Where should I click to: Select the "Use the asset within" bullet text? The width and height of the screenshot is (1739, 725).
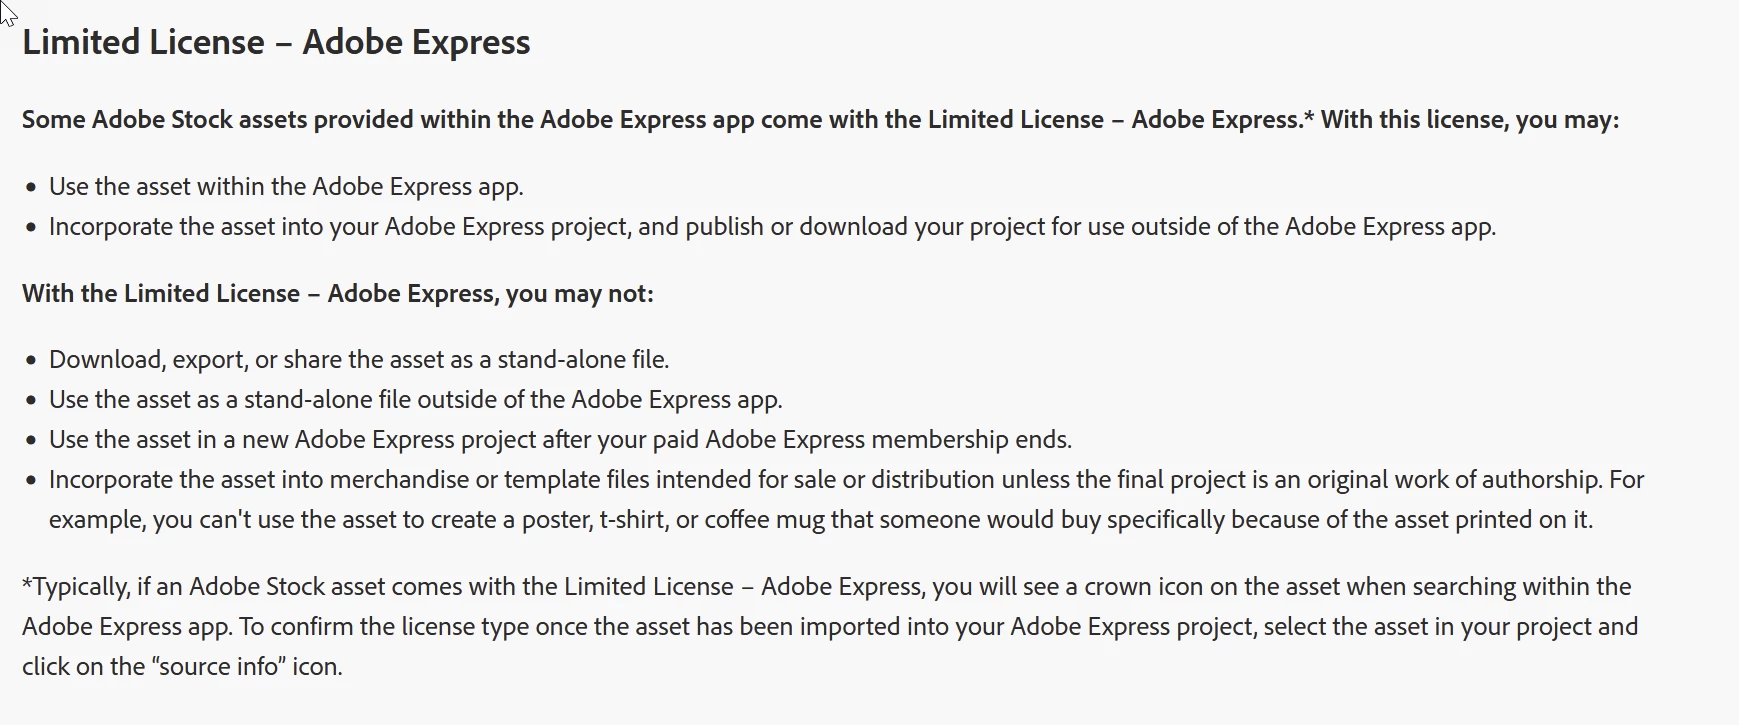pos(286,187)
